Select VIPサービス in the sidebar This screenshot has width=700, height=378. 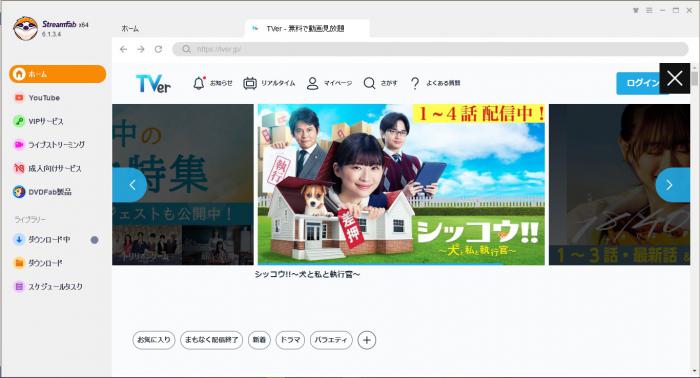tap(39, 121)
